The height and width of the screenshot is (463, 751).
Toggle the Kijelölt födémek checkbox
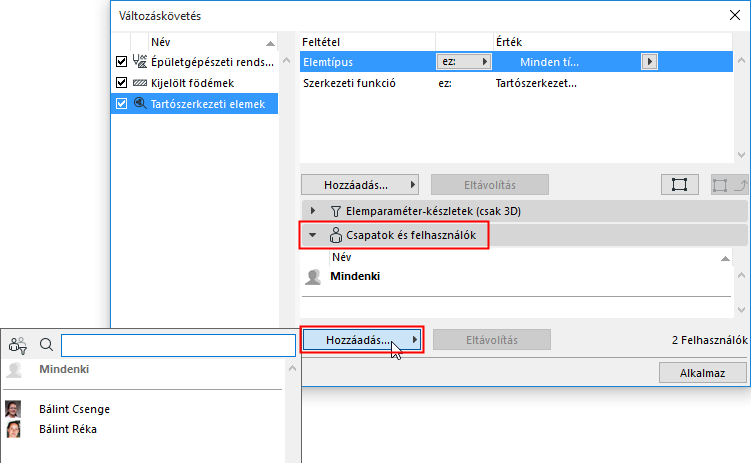[x=122, y=82]
